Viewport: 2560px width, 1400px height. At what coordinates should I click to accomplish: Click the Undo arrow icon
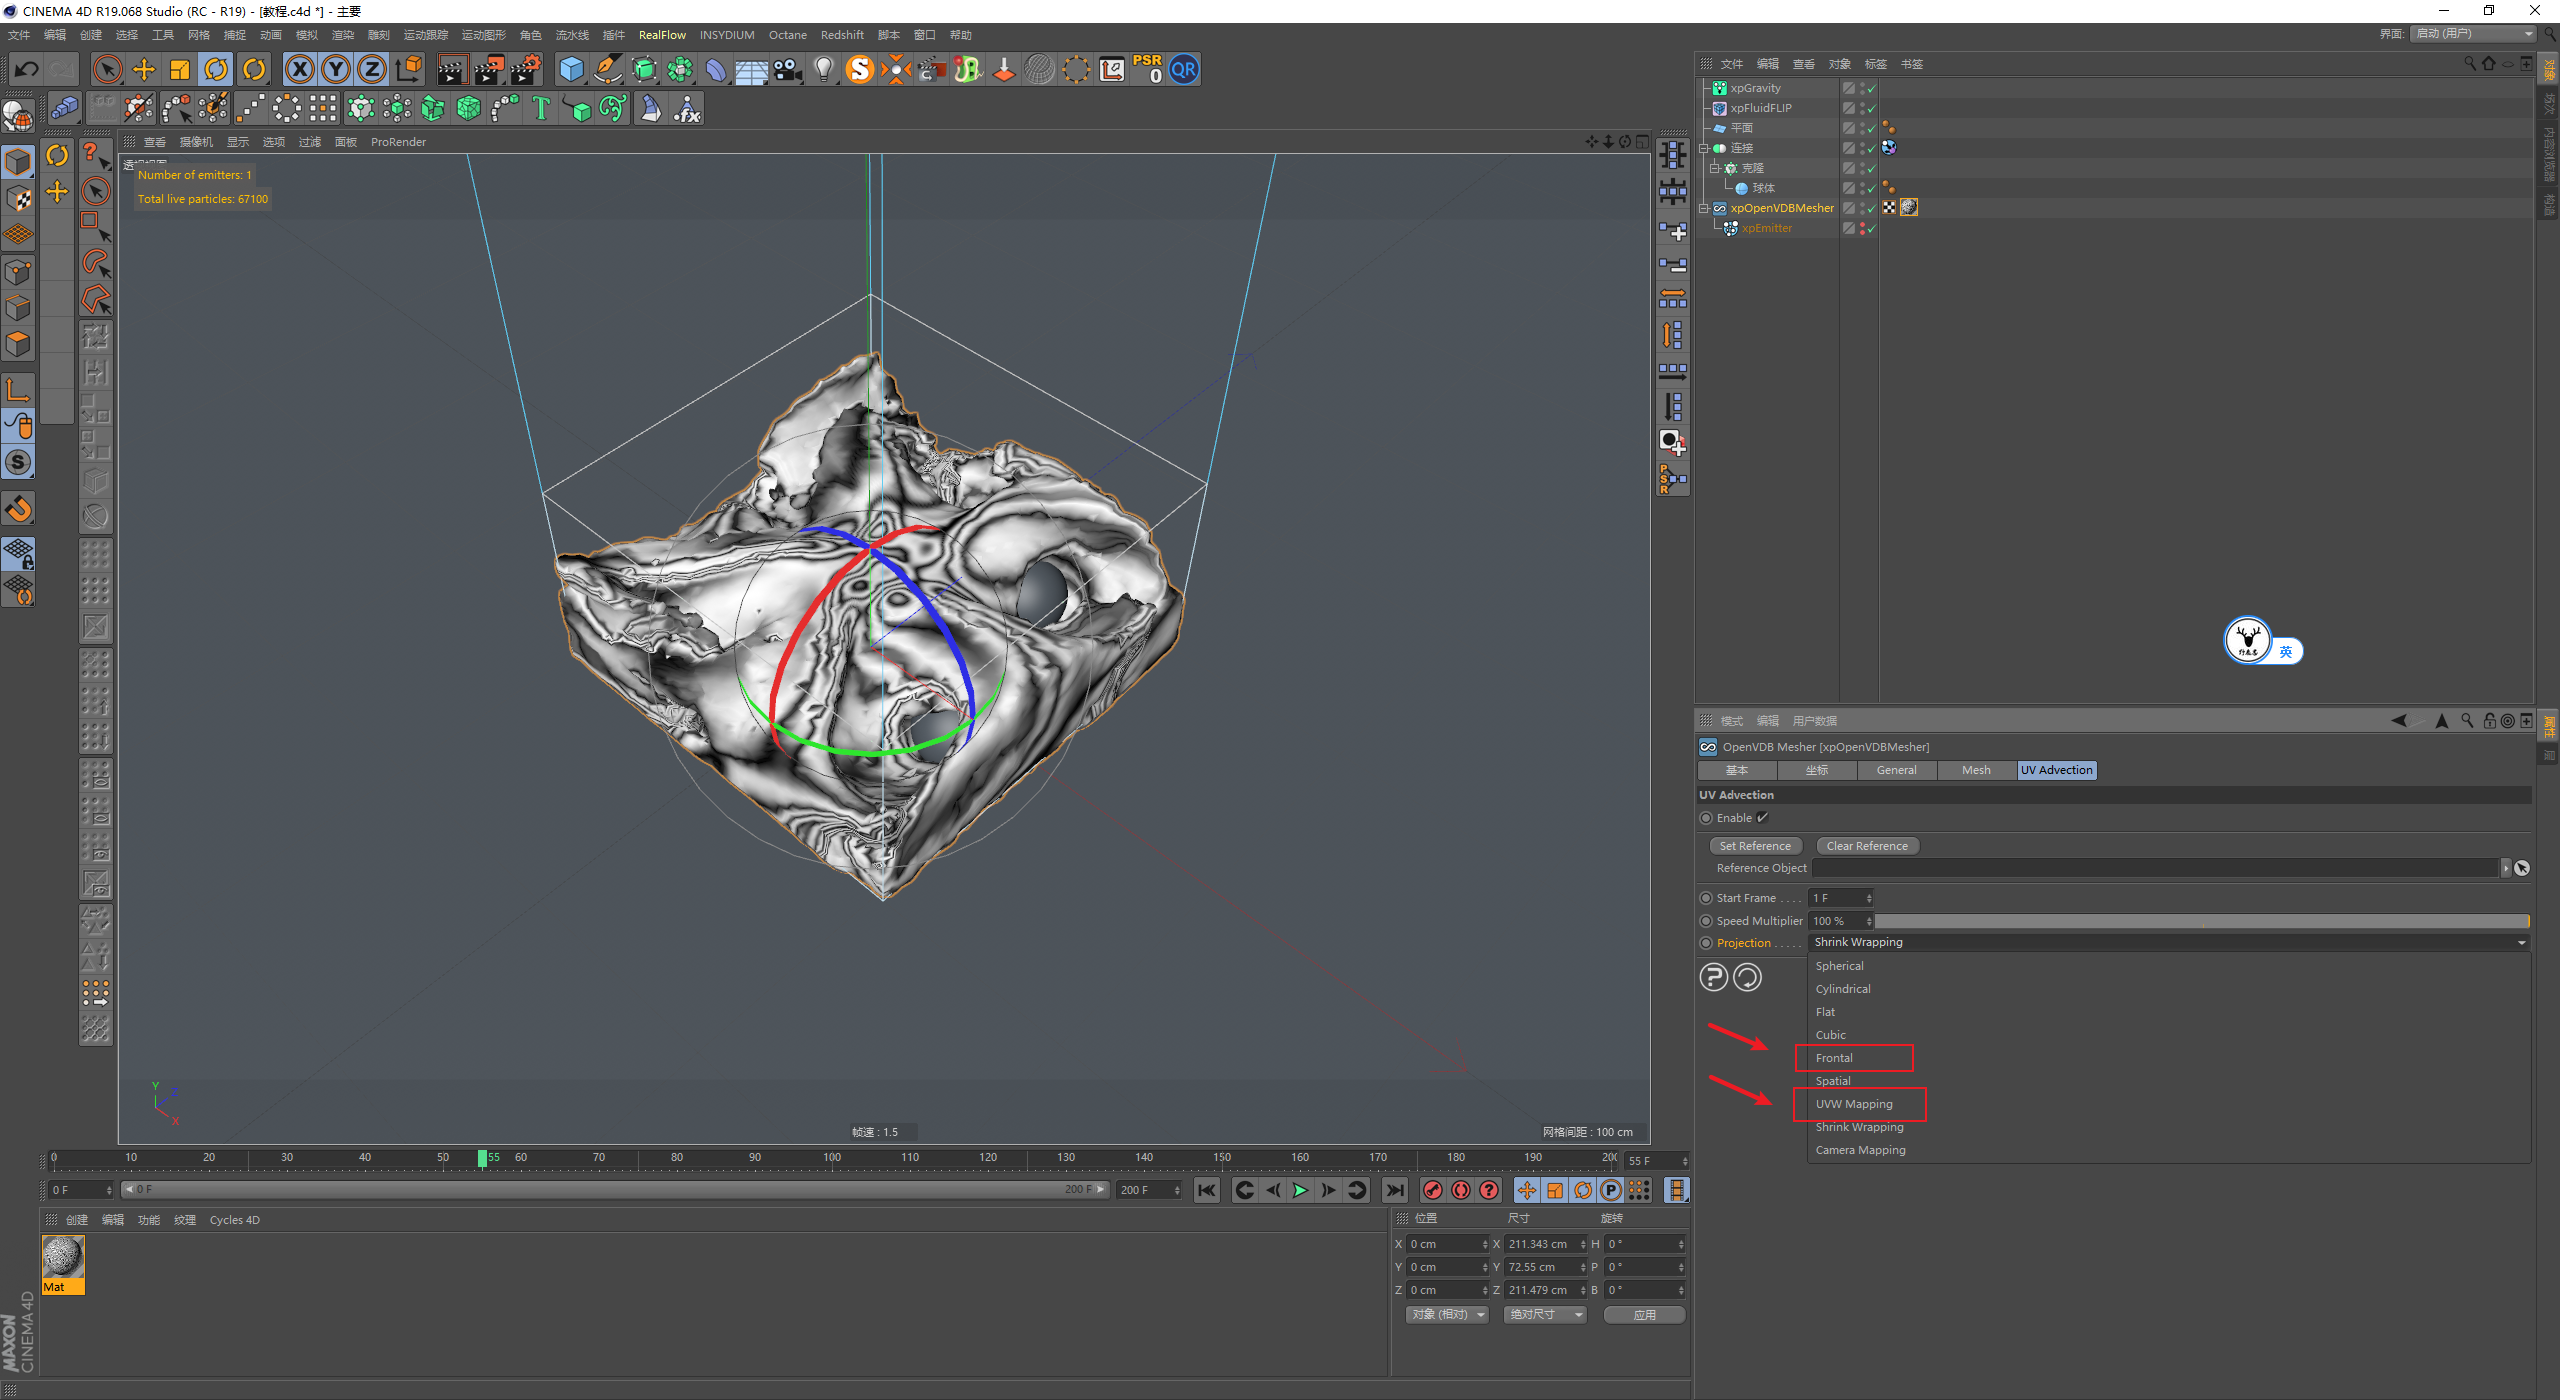[x=27, y=69]
